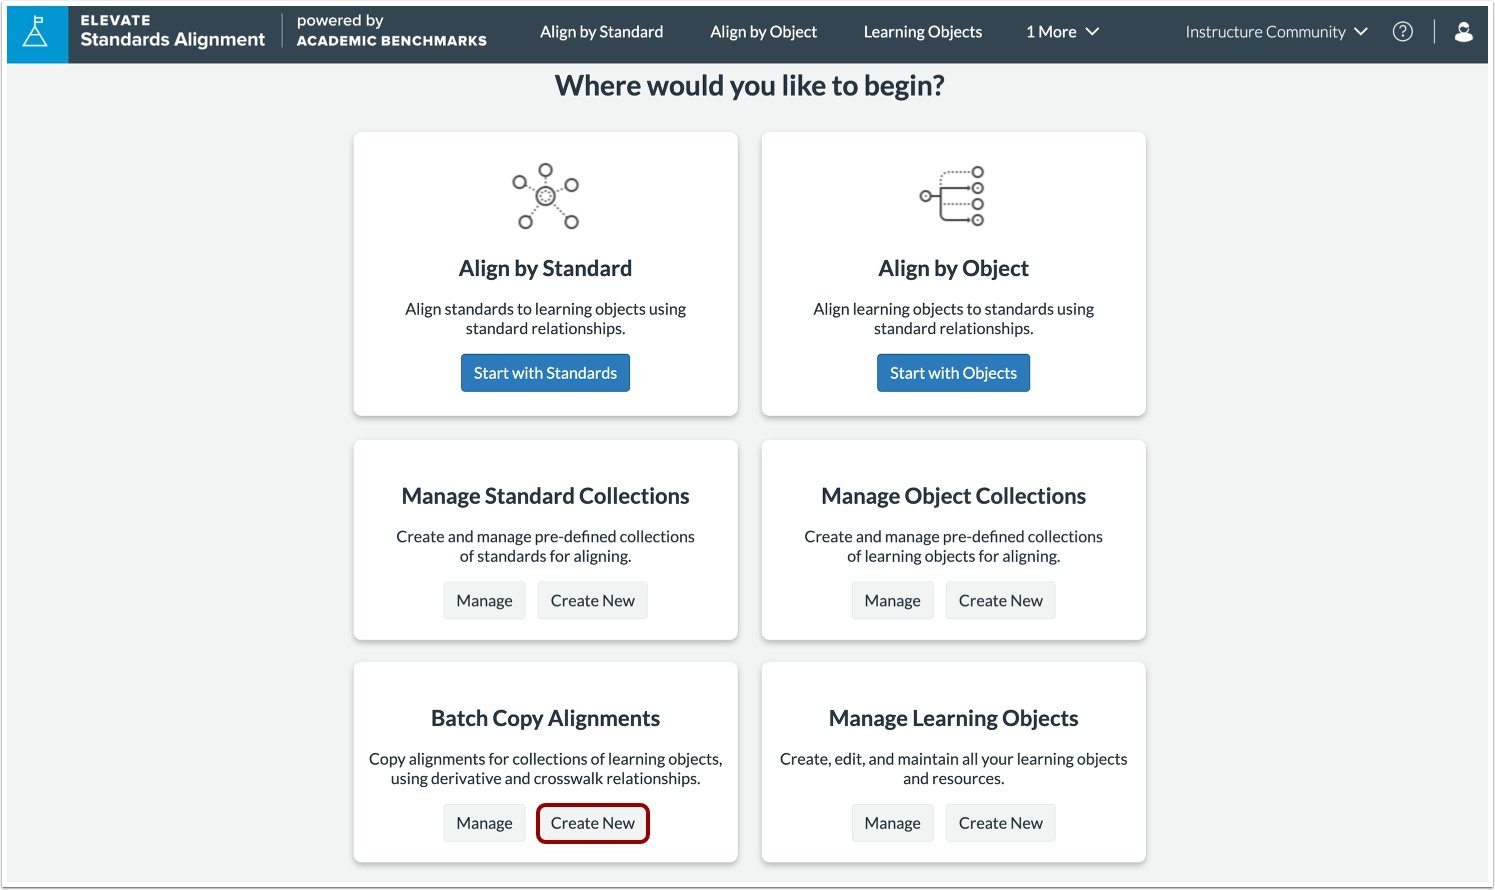The image size is (1495, 890).
Task: Select the Align by Object tree diagram icon
Action: [x=951, y=196]
